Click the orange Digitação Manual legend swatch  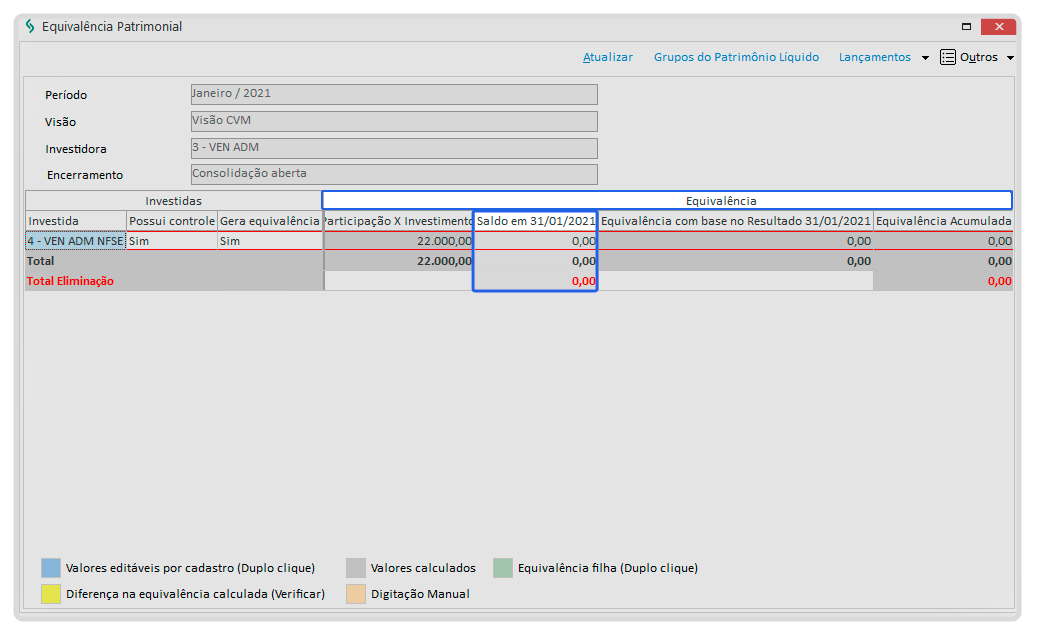356,594
